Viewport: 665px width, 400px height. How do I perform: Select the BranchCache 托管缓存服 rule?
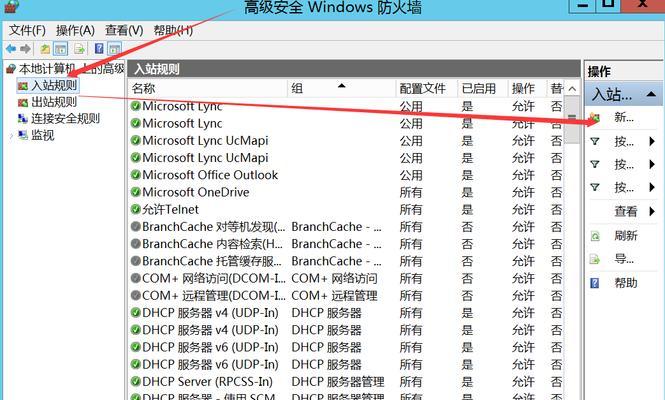212,261
